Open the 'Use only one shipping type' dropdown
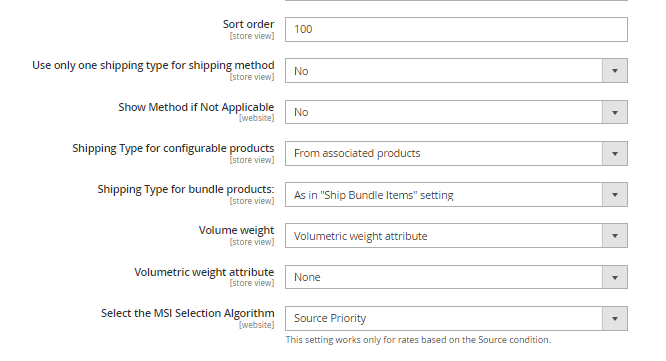666x361 pixels. pos(456,71)
